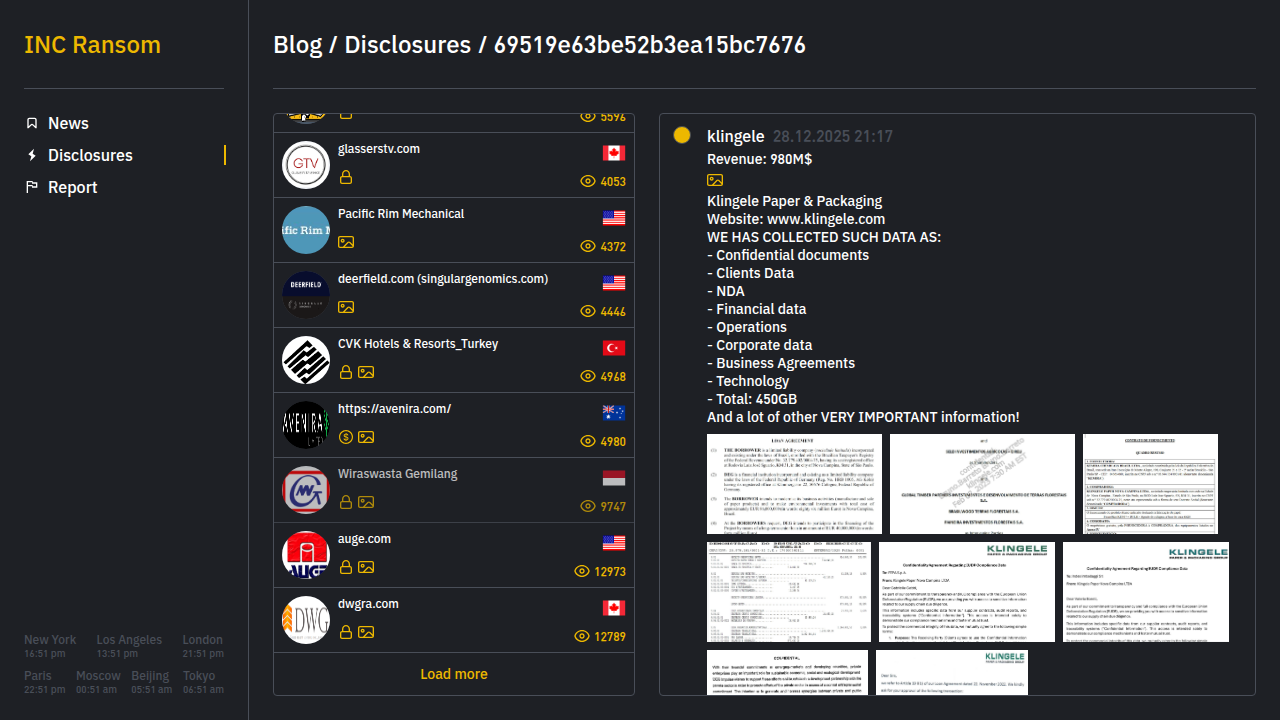This screenshot has height=720, width=1280.
Task: Click the dollar coin icon under avenira
Action: point(346,437)
